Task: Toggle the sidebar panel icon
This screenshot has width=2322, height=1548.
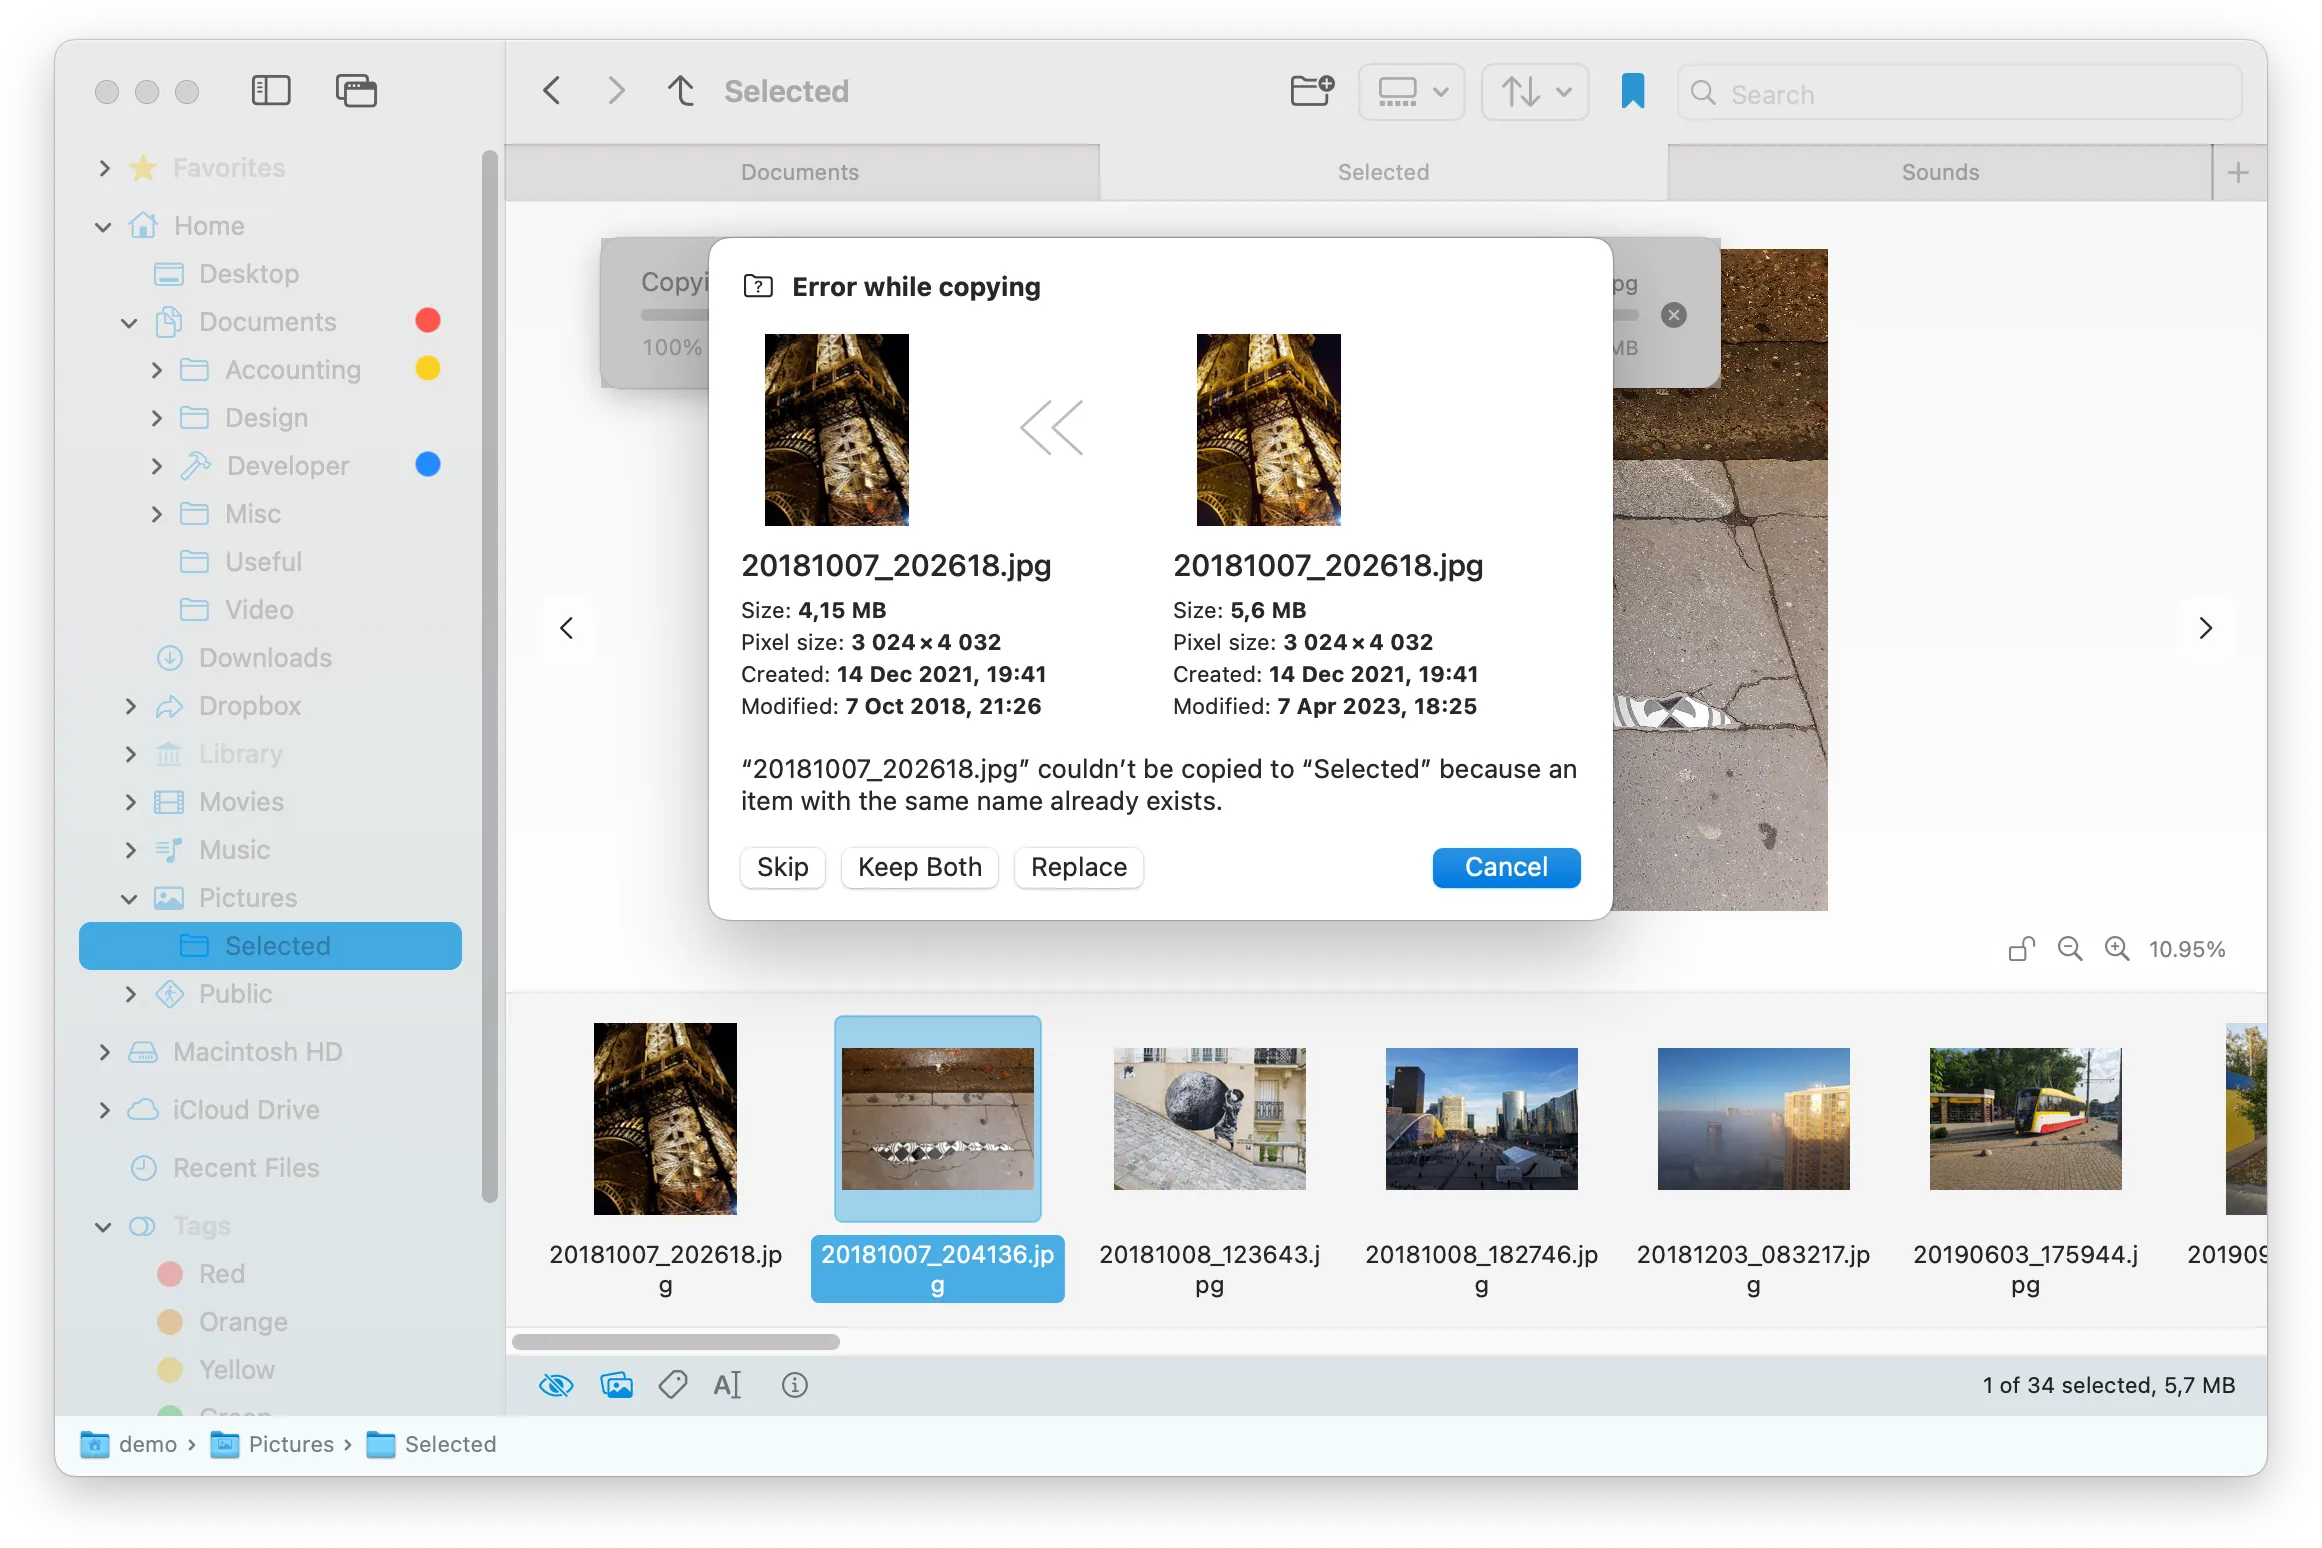Action: pos(271,91)
